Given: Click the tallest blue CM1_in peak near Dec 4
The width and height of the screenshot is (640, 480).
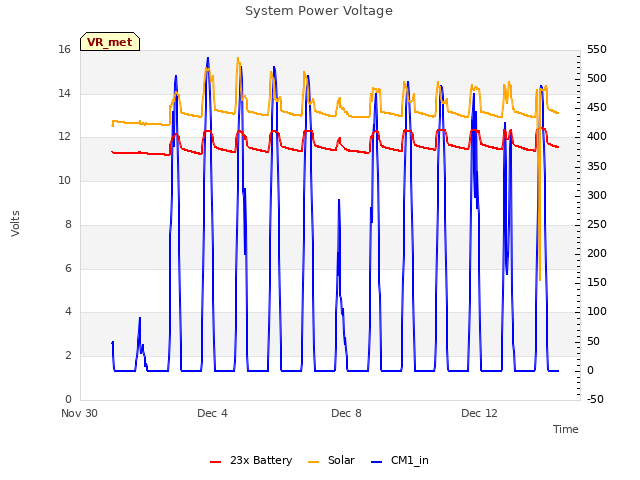Looking at the screenshot, I should 208,59.
